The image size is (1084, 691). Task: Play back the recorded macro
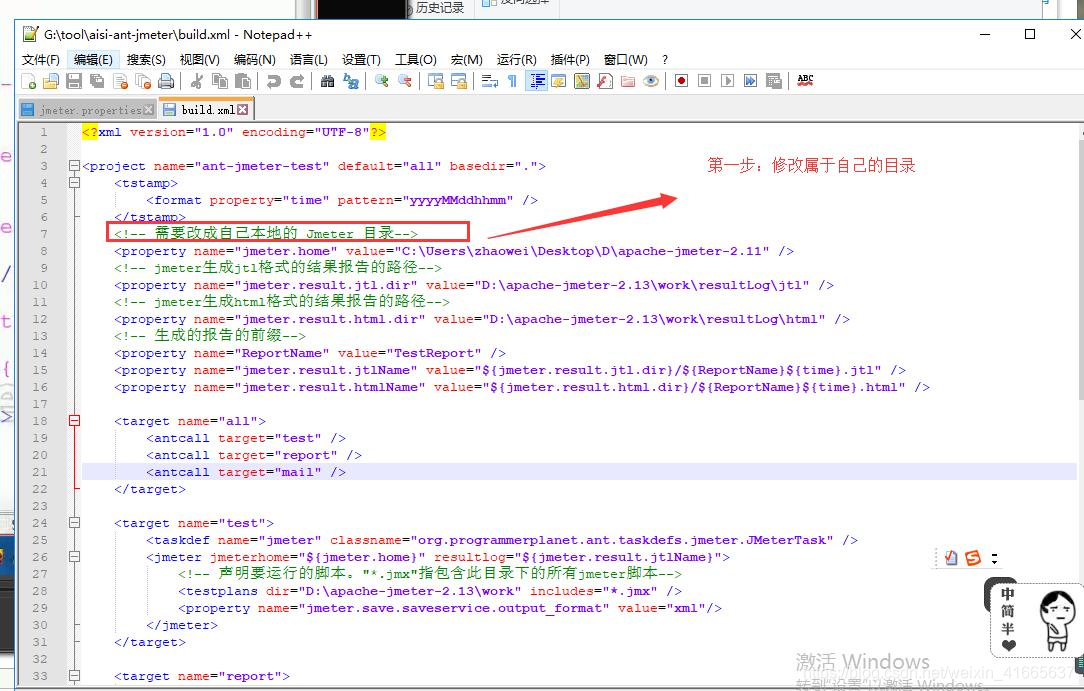(727, 82)
